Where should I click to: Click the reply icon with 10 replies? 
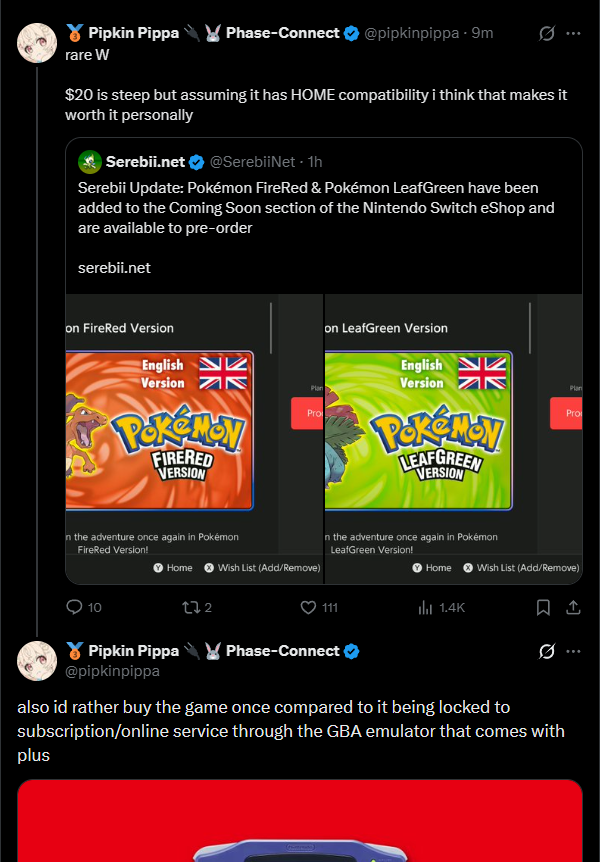coord(74,607)
